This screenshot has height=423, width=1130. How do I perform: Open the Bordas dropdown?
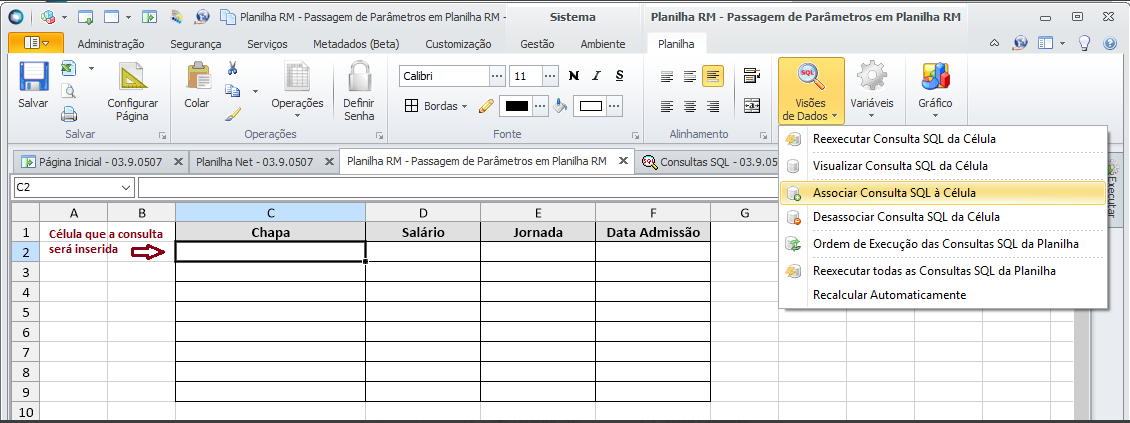coord(437,106)
